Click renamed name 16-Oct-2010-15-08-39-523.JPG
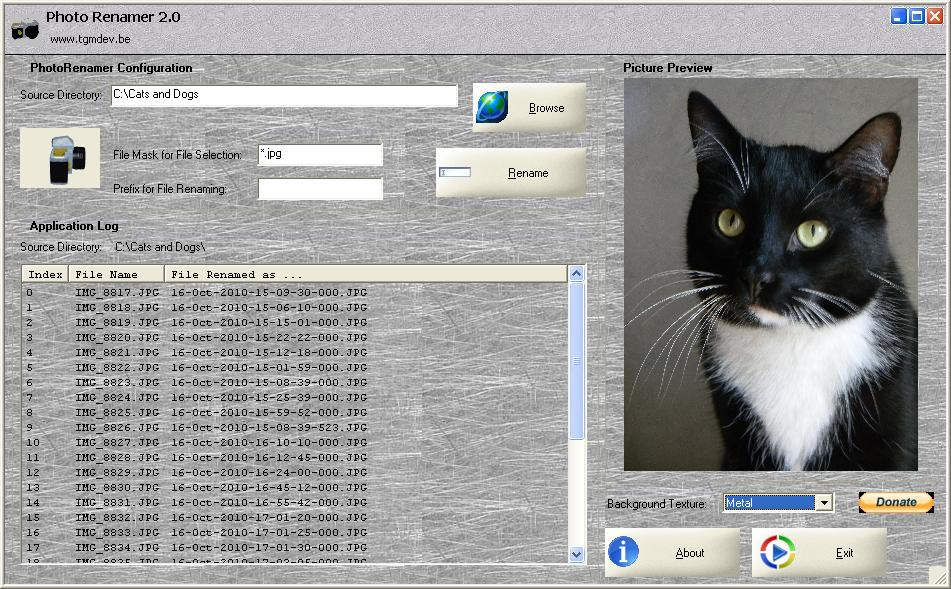 coord(269,428)
